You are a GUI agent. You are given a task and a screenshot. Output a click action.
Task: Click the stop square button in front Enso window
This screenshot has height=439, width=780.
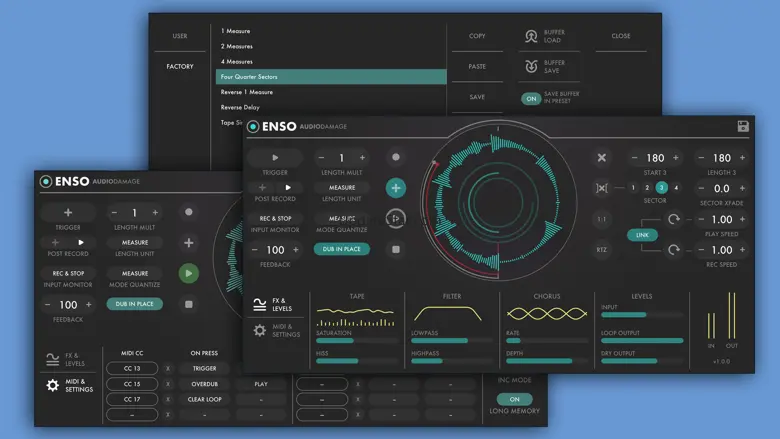(395, 249)
